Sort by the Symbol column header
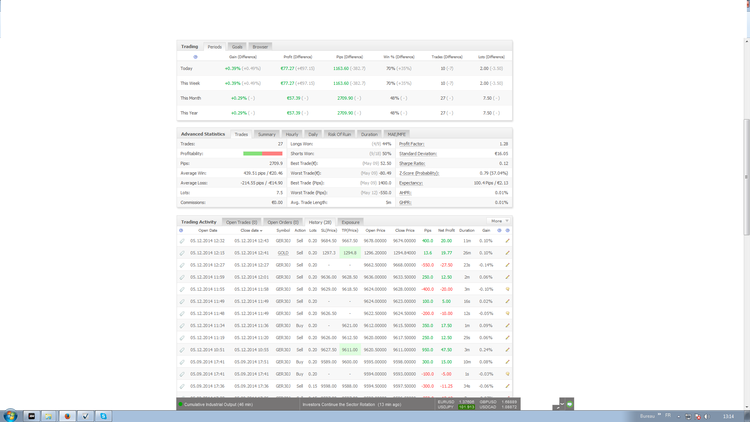 pyautogui.click(x=283, y=231)
